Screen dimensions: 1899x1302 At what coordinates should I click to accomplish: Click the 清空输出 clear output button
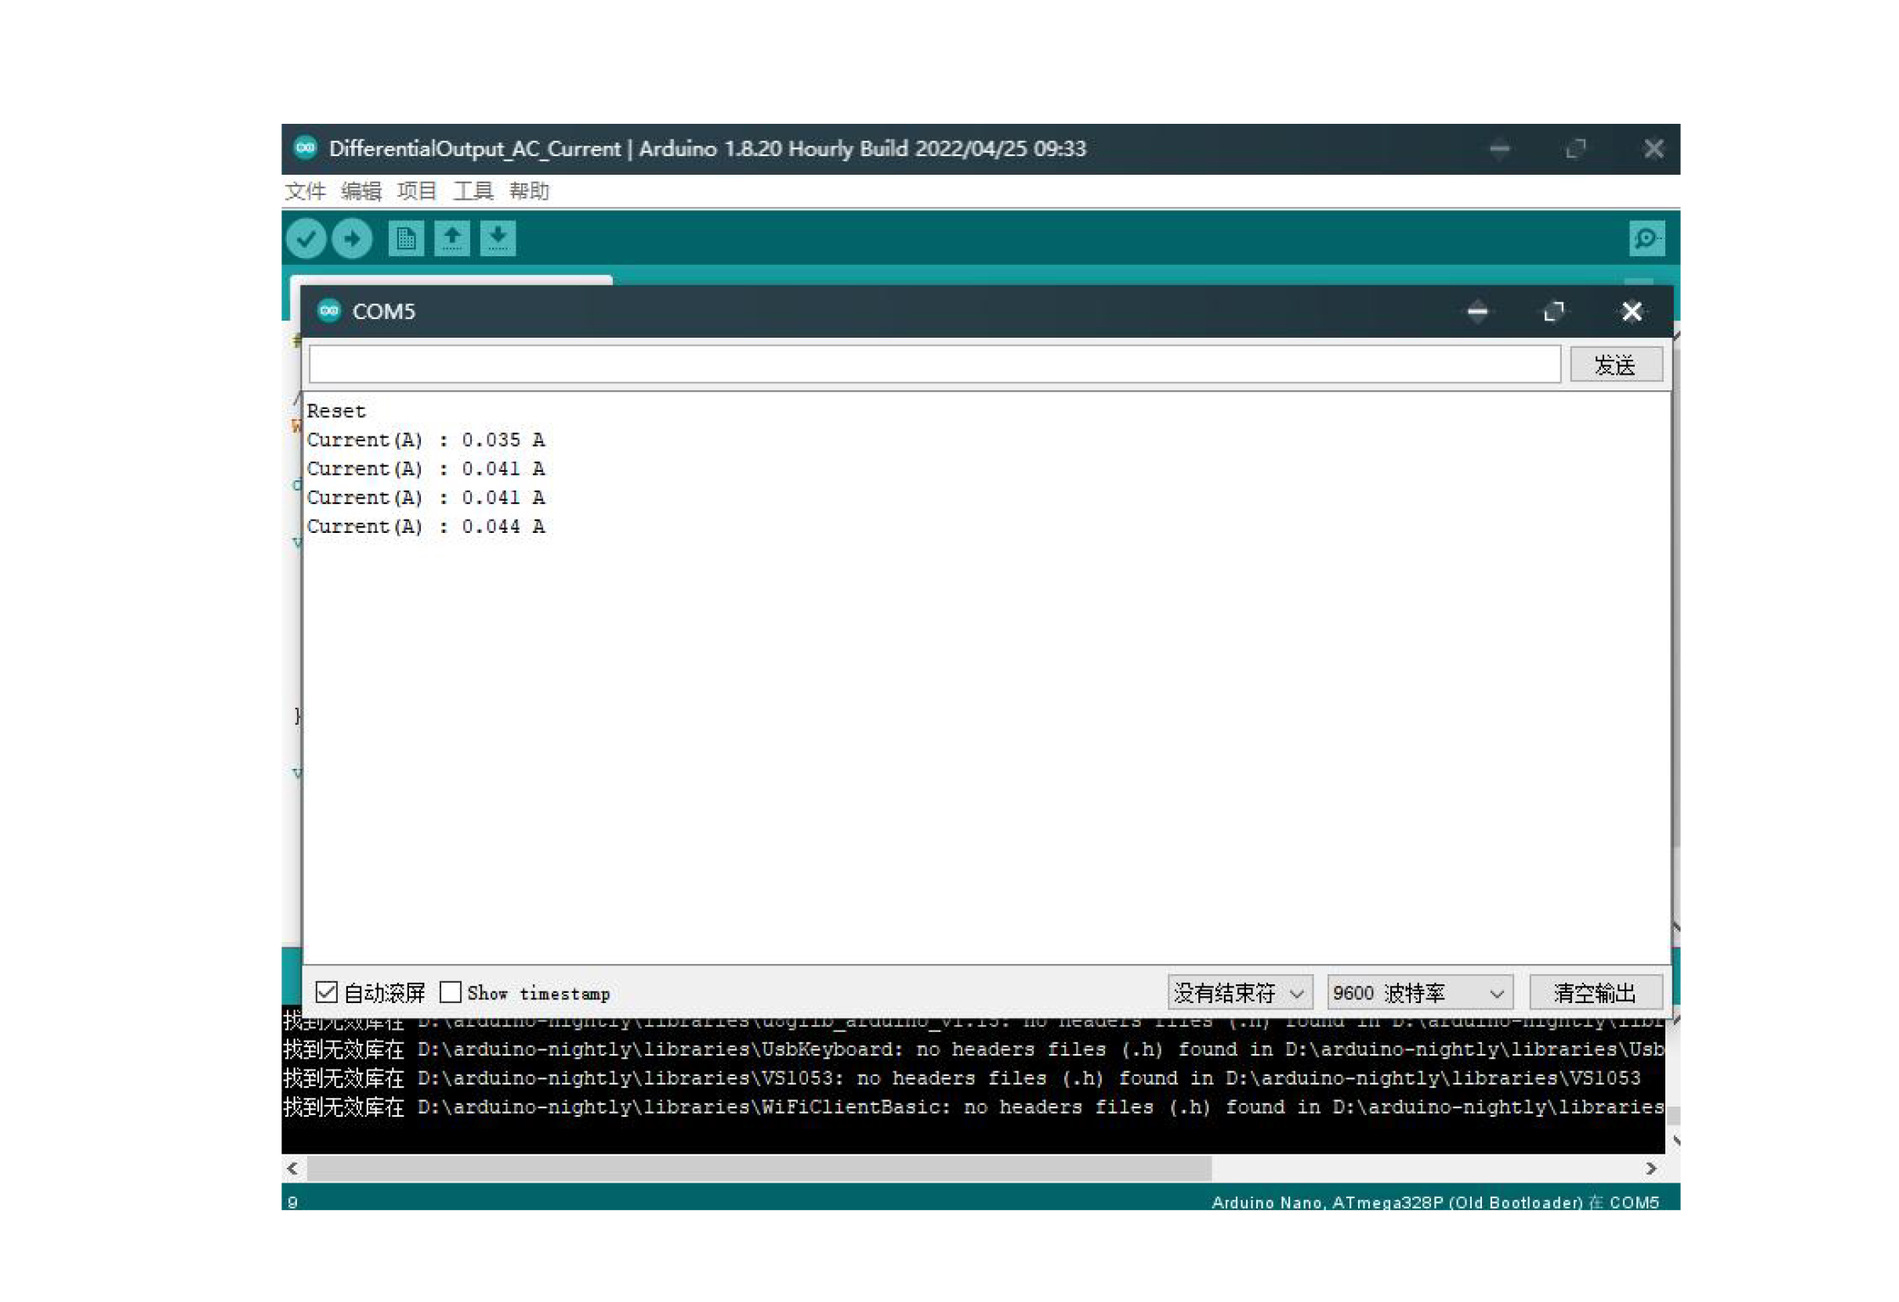(x=1596, y=992)
